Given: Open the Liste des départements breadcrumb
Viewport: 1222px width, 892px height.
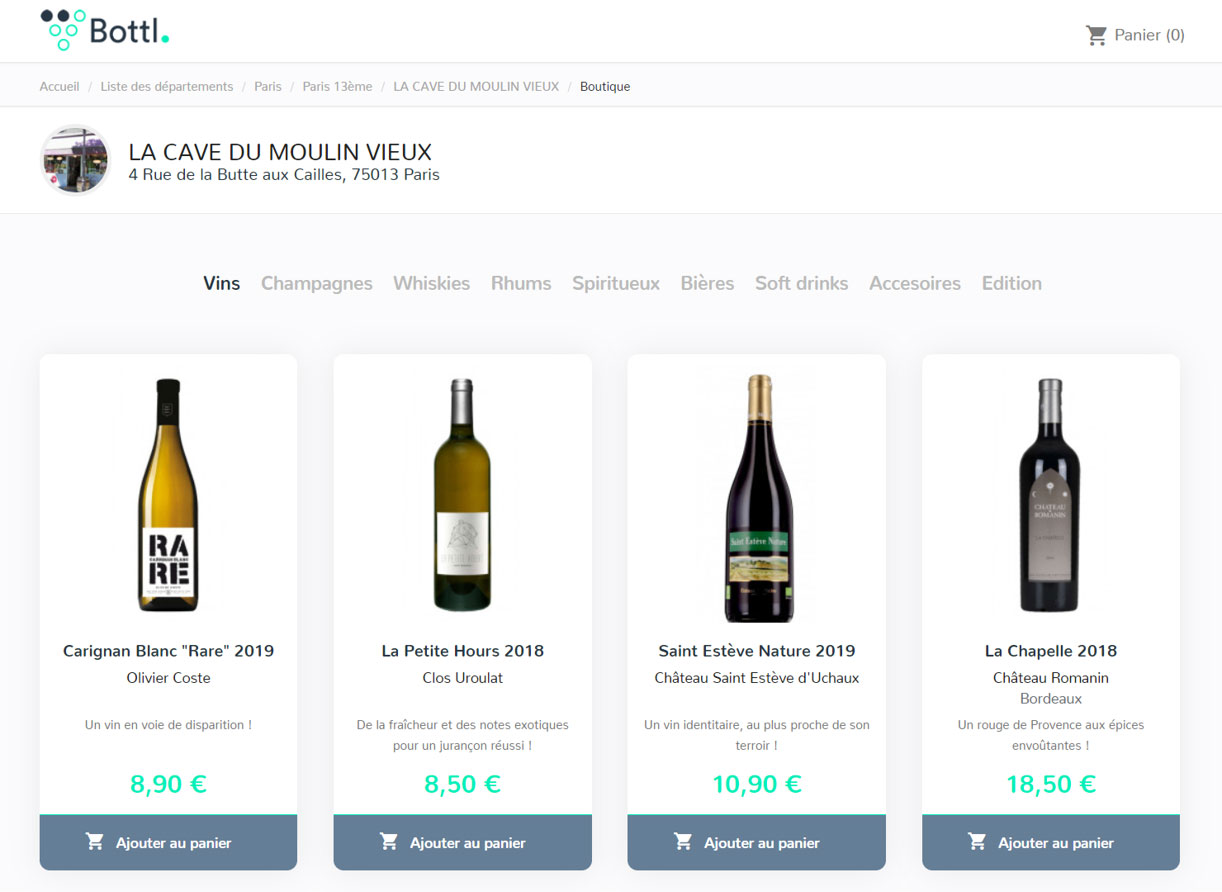Looking at the screenshot, I should click(x=167, y=87).
